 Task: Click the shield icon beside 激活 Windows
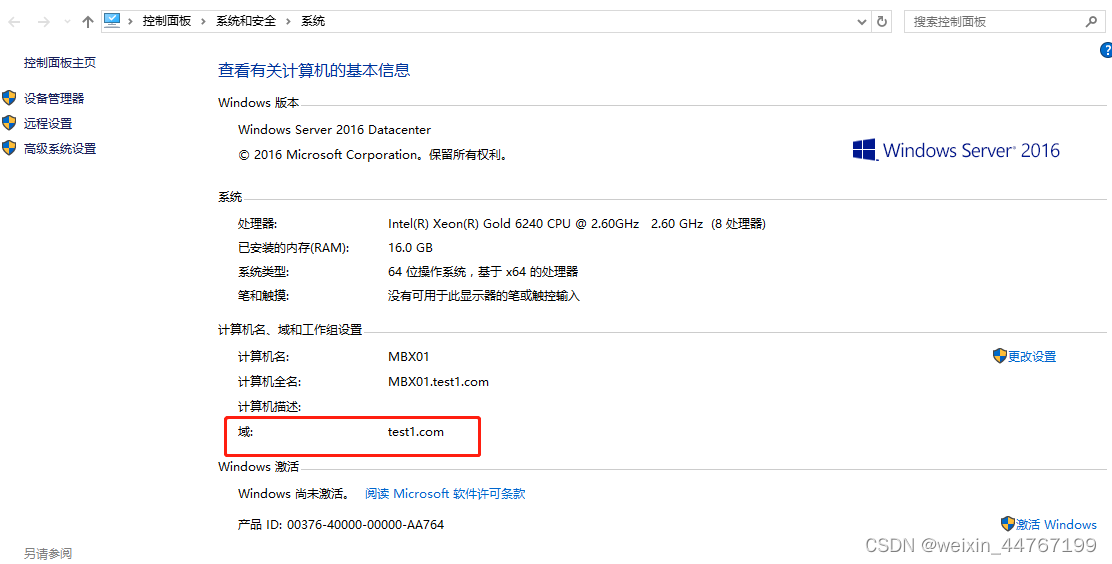(1008, 524)
